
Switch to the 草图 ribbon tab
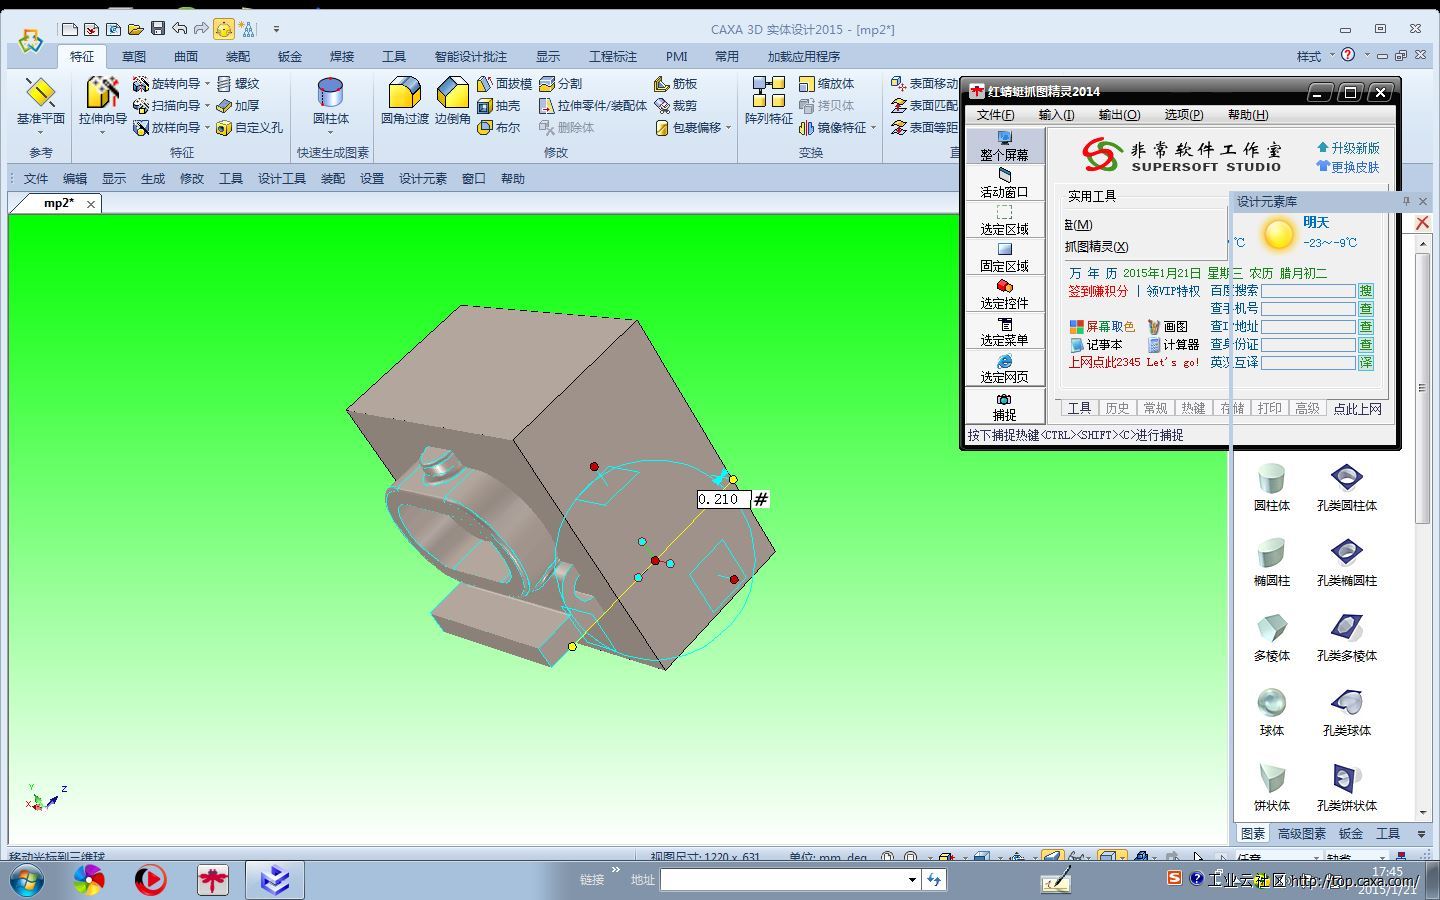pos(134,57)
